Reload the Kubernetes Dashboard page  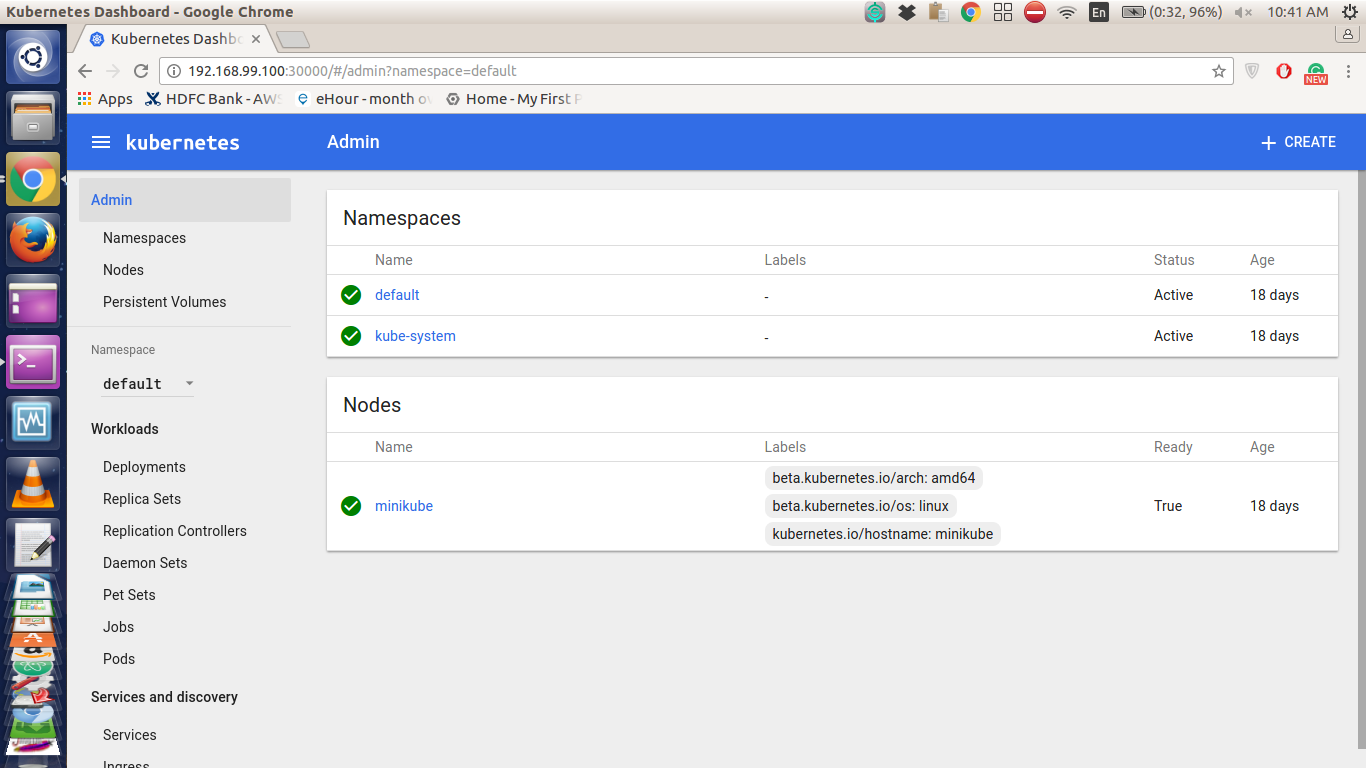tap(141, 71)
